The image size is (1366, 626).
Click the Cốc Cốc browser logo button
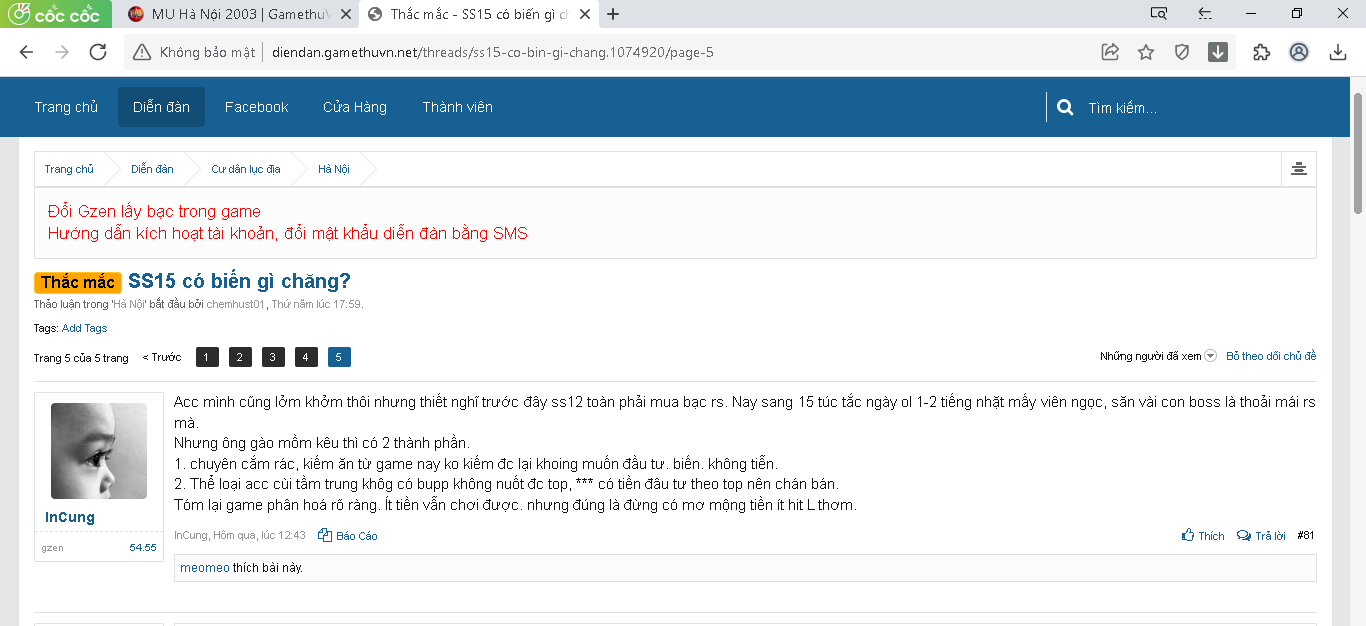coord(56,14)
